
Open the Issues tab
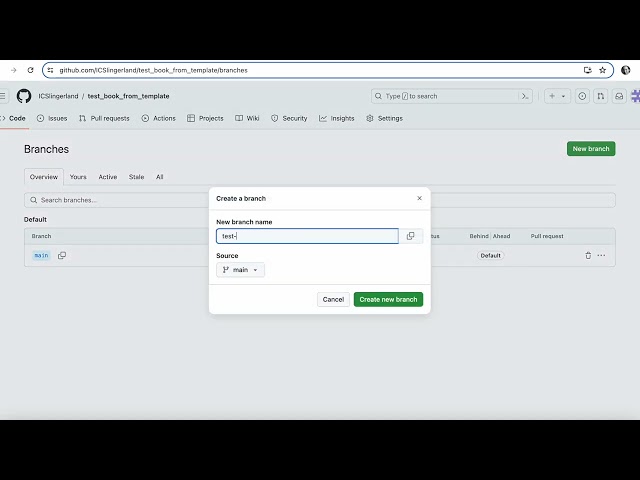click(x=52, y=118)
